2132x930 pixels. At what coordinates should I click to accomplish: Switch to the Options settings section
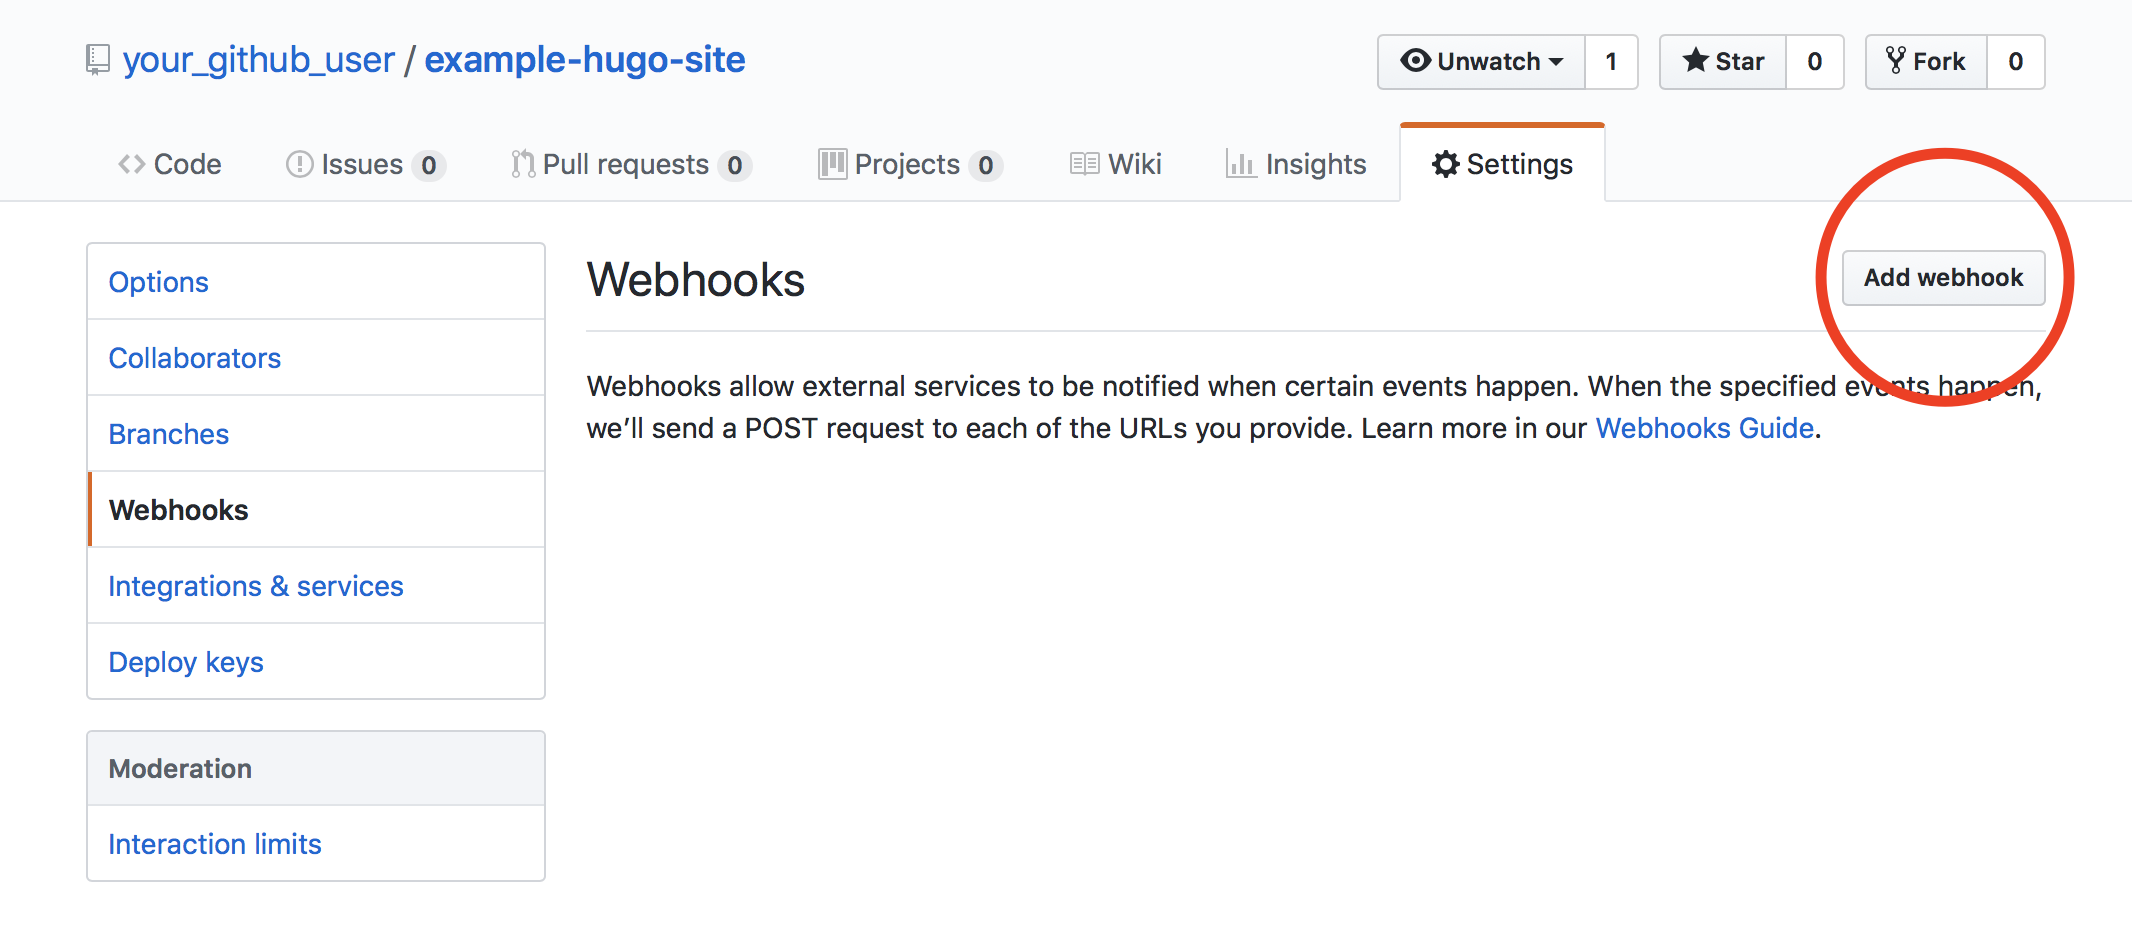pyautogui.click(x=158, y=281)
